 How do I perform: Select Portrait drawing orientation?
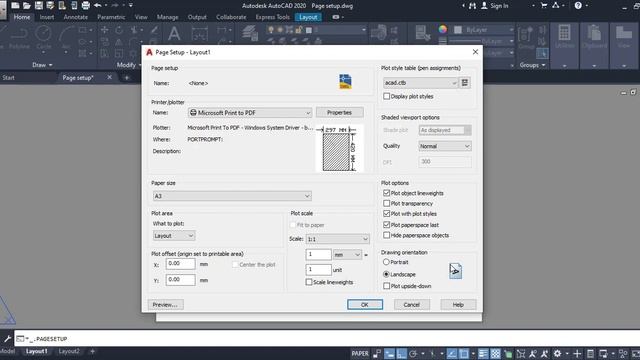386,262
